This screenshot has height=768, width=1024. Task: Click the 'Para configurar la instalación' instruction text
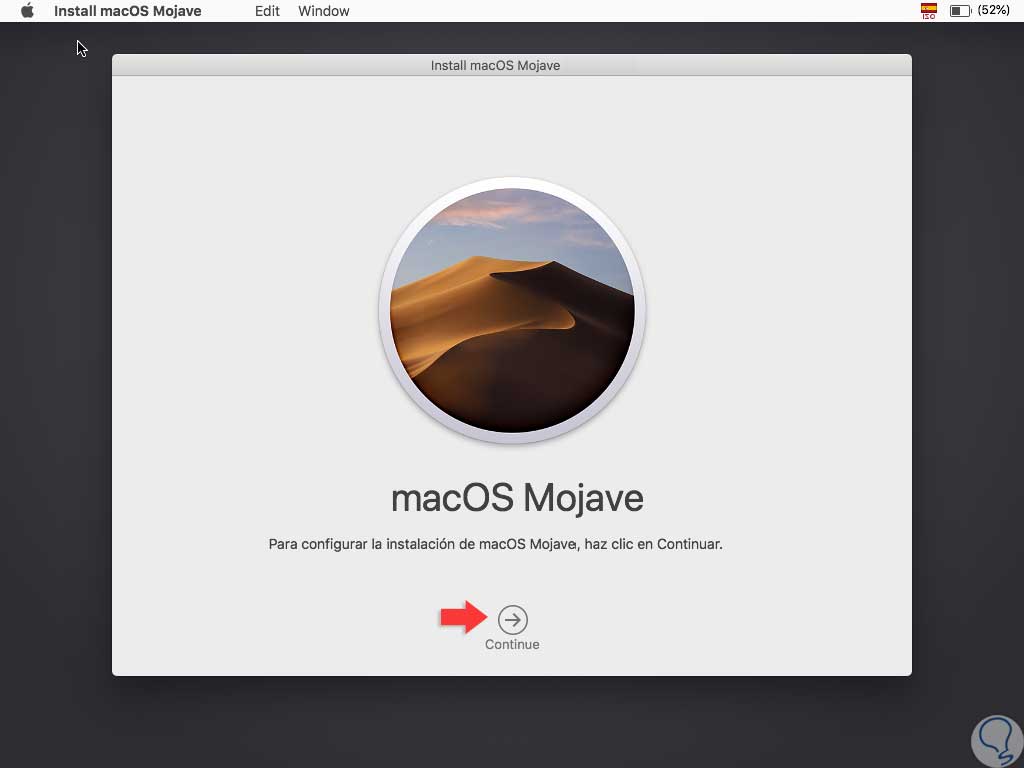[496, 544]
